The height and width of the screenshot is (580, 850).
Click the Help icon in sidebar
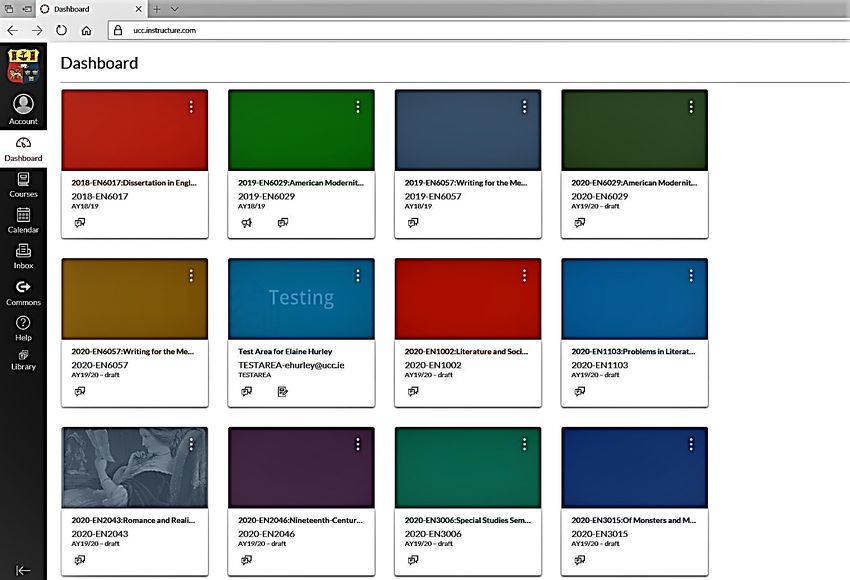pos(23,327)
